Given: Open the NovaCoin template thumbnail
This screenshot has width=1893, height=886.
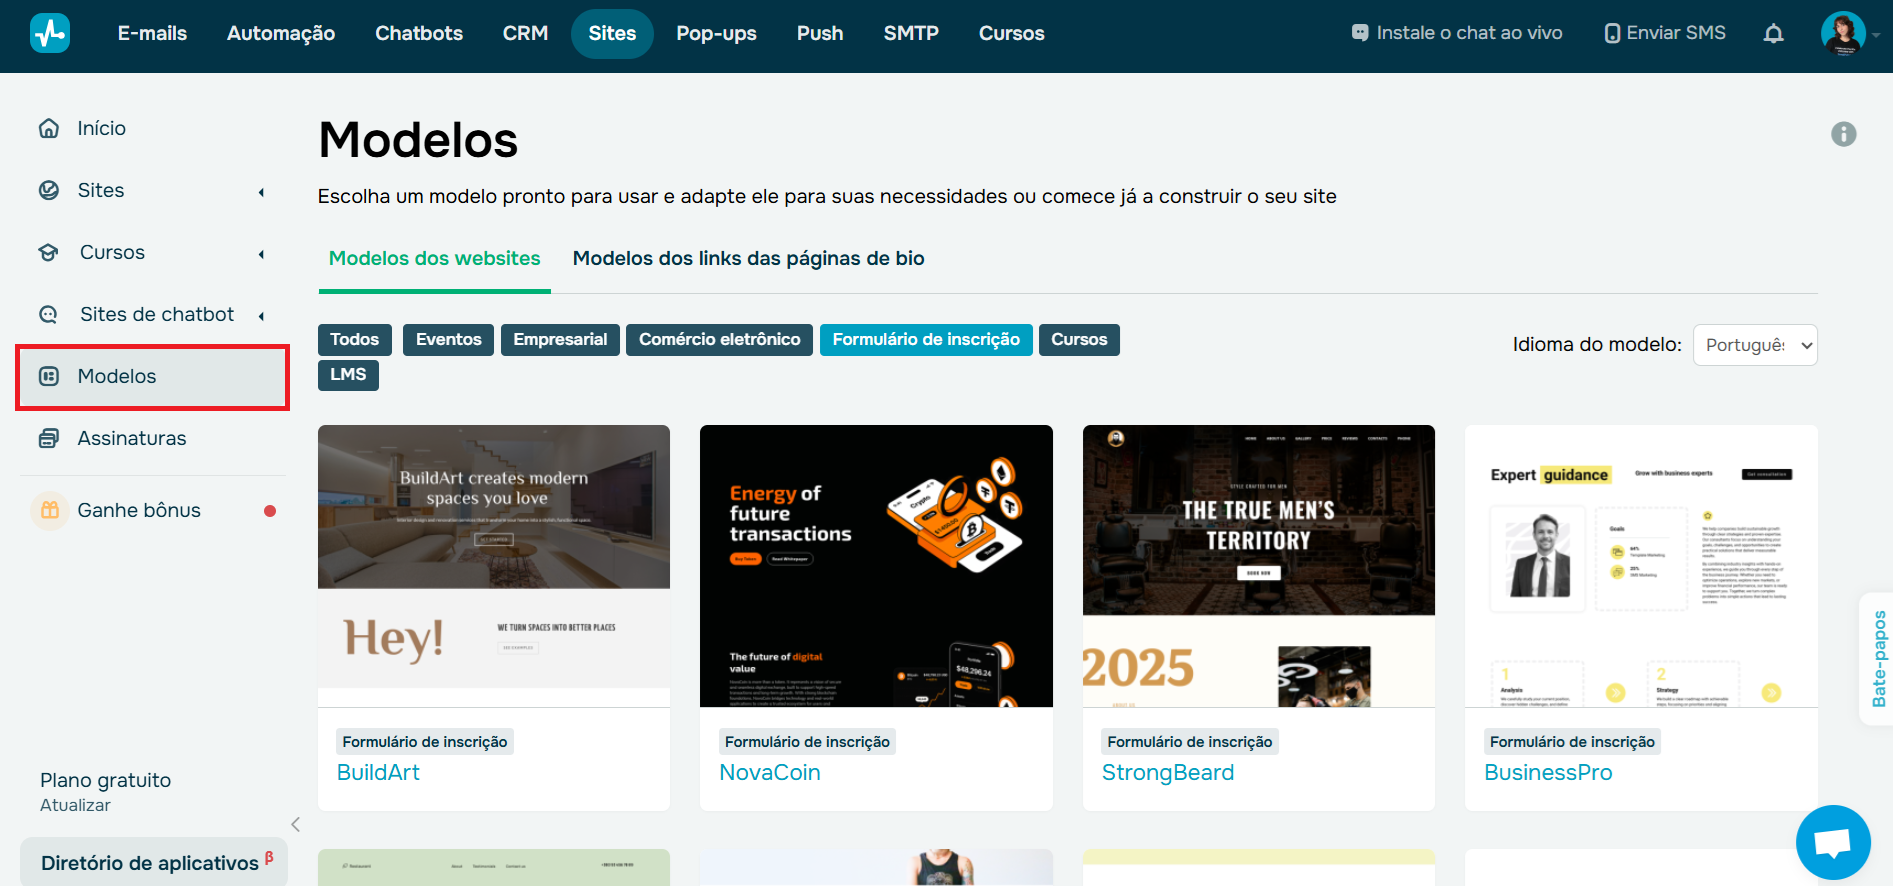Looking at the screenshot, I should click(876, 566).
